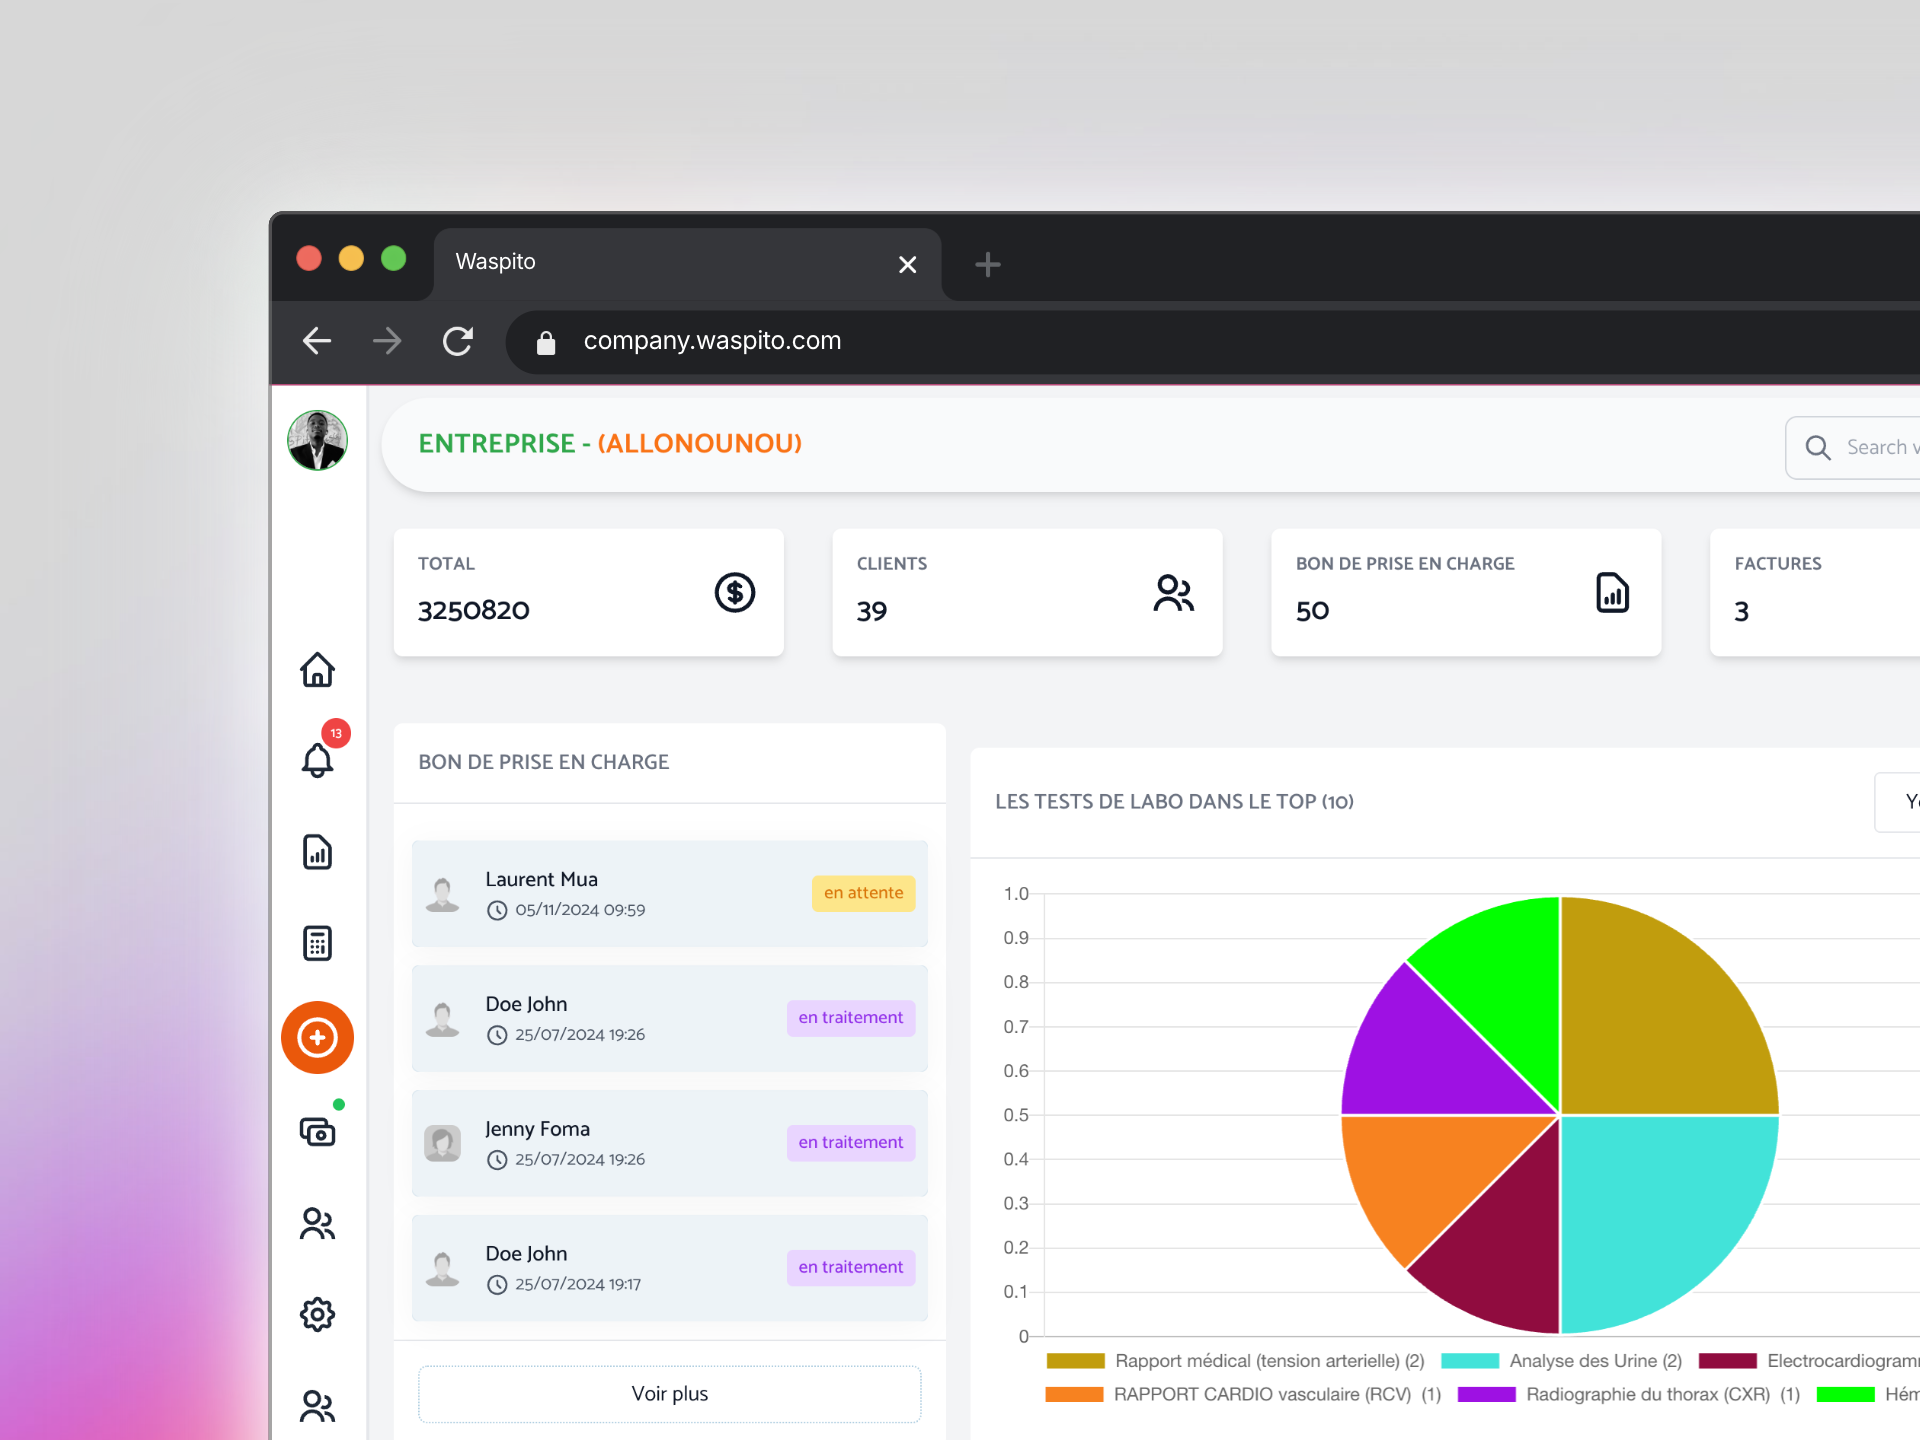The image size is (1920, 1440).
Task: Open notifications bell with 13 badge
Action: tap(317, 759)
